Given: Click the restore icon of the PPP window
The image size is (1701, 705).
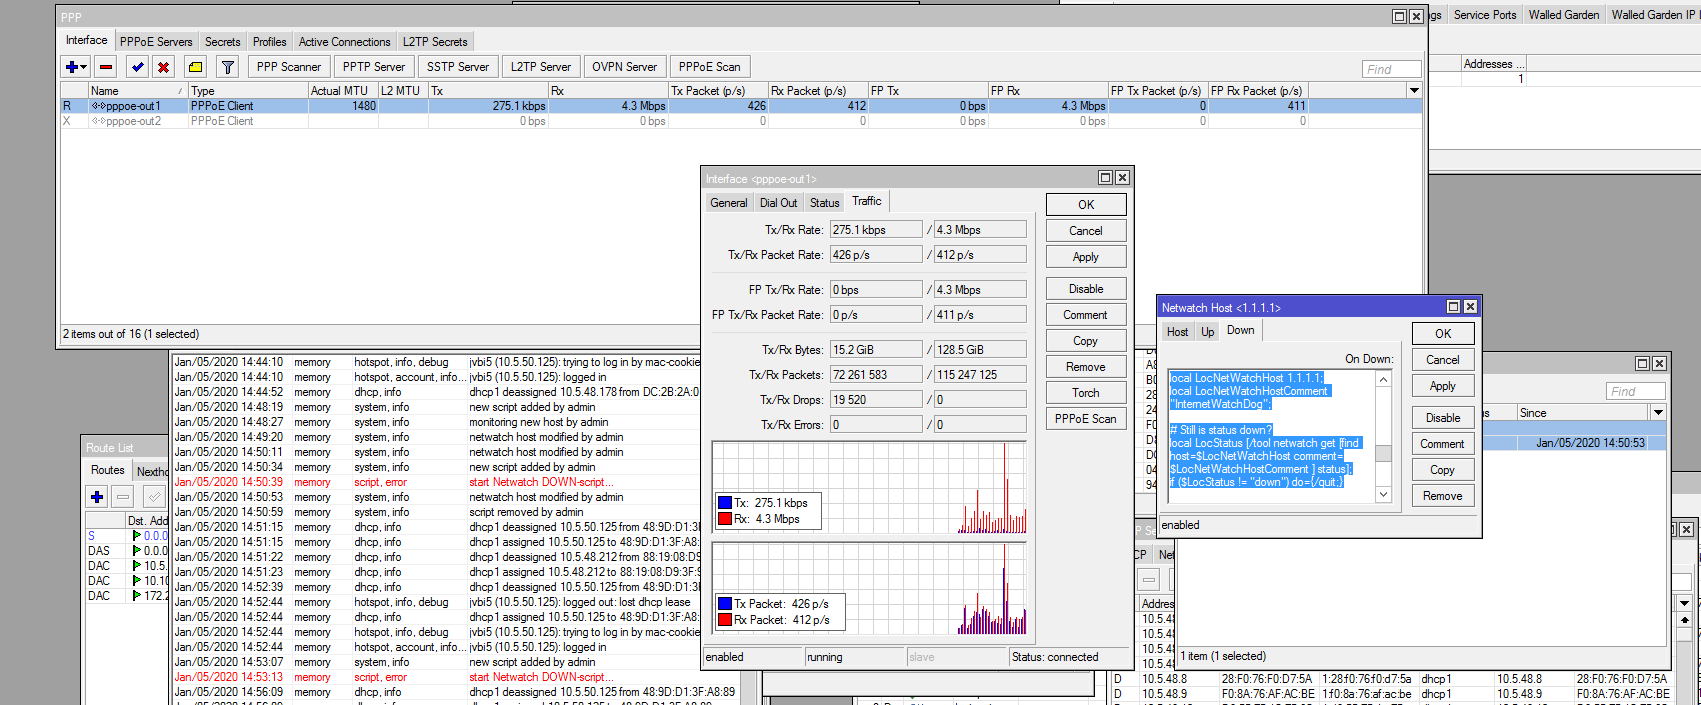Looking at the screenshot, I should pos(1400,16).
